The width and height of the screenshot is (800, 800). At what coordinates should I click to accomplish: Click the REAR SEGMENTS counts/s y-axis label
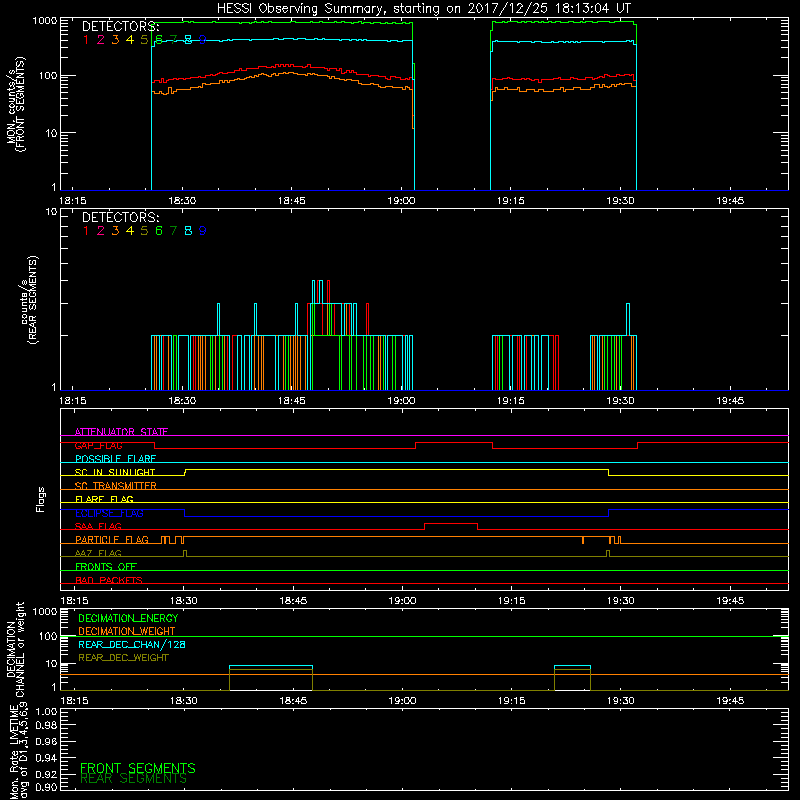(x=30, y=300)
